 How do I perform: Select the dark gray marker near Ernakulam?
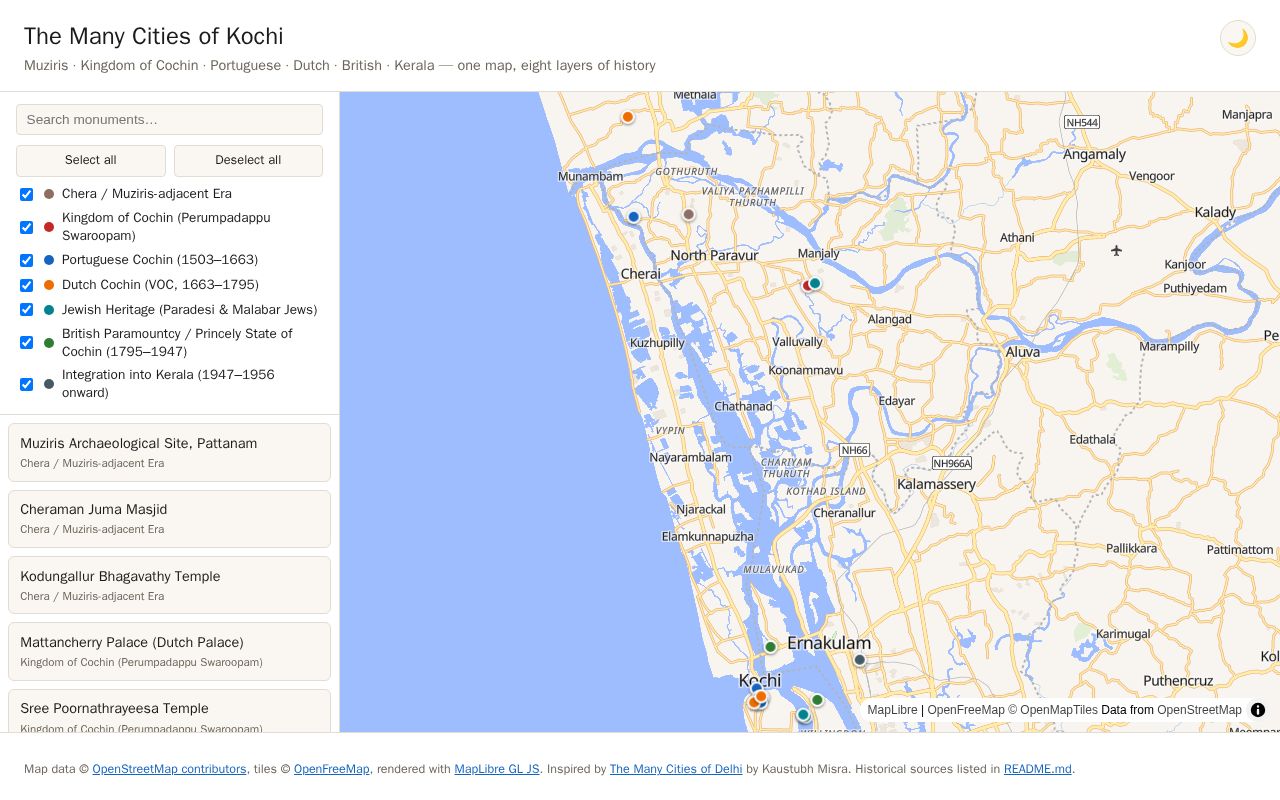tap(859, 660)
